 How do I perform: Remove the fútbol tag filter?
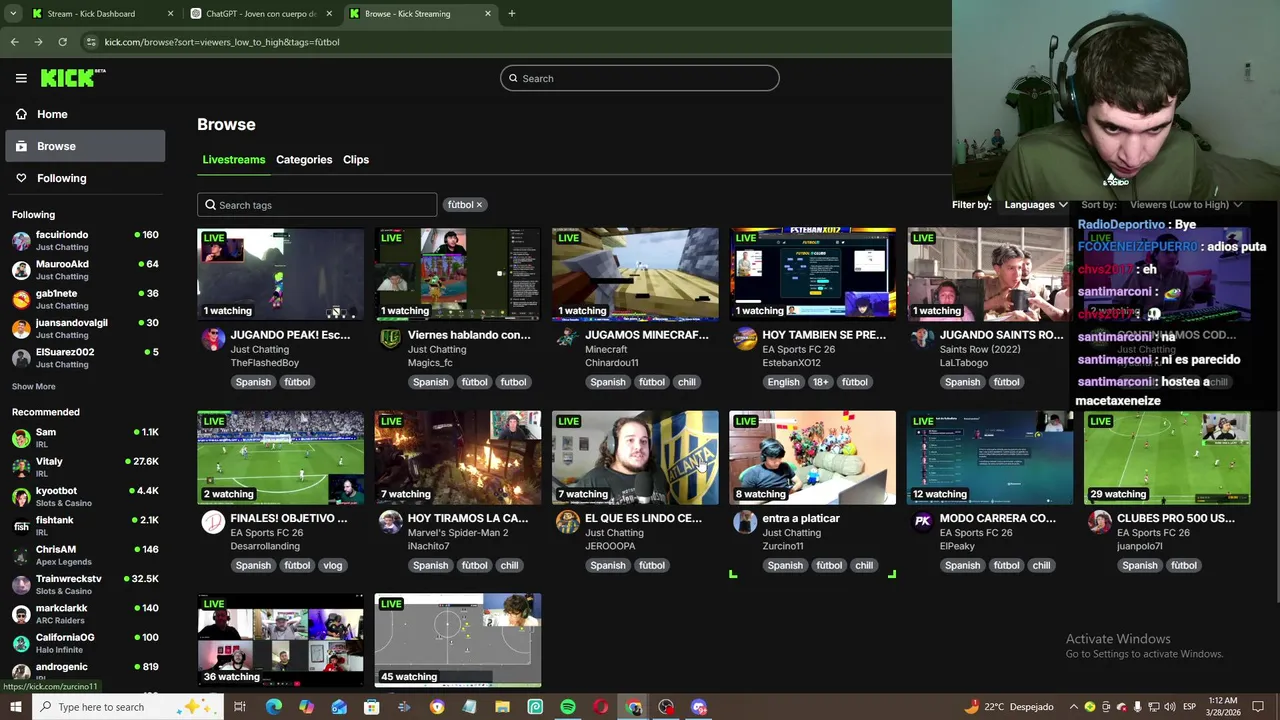tap(479, 205)
